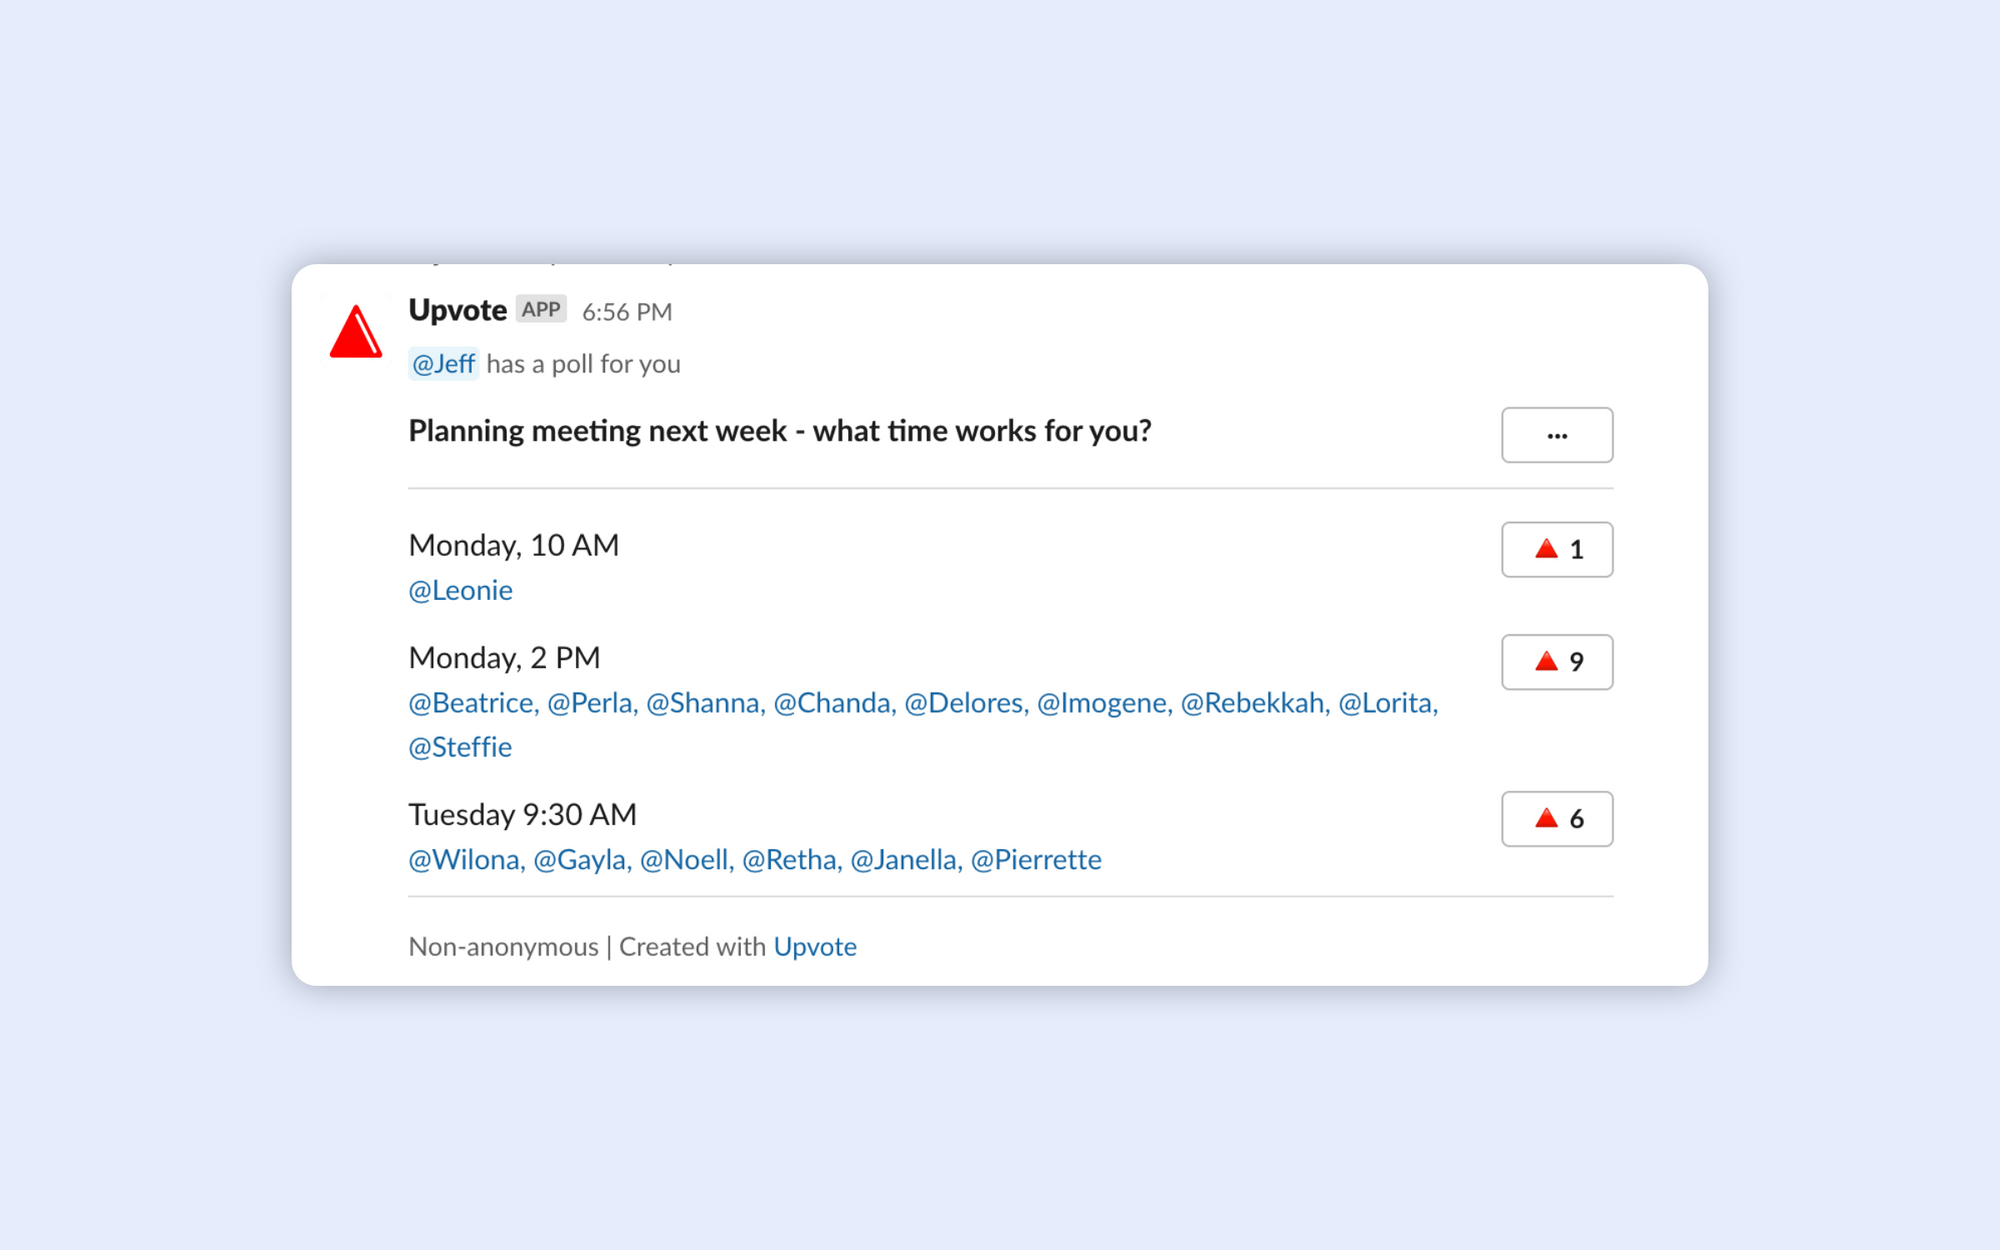
Task: Open the @Noell user mention
Action: (x=684, y=860)
